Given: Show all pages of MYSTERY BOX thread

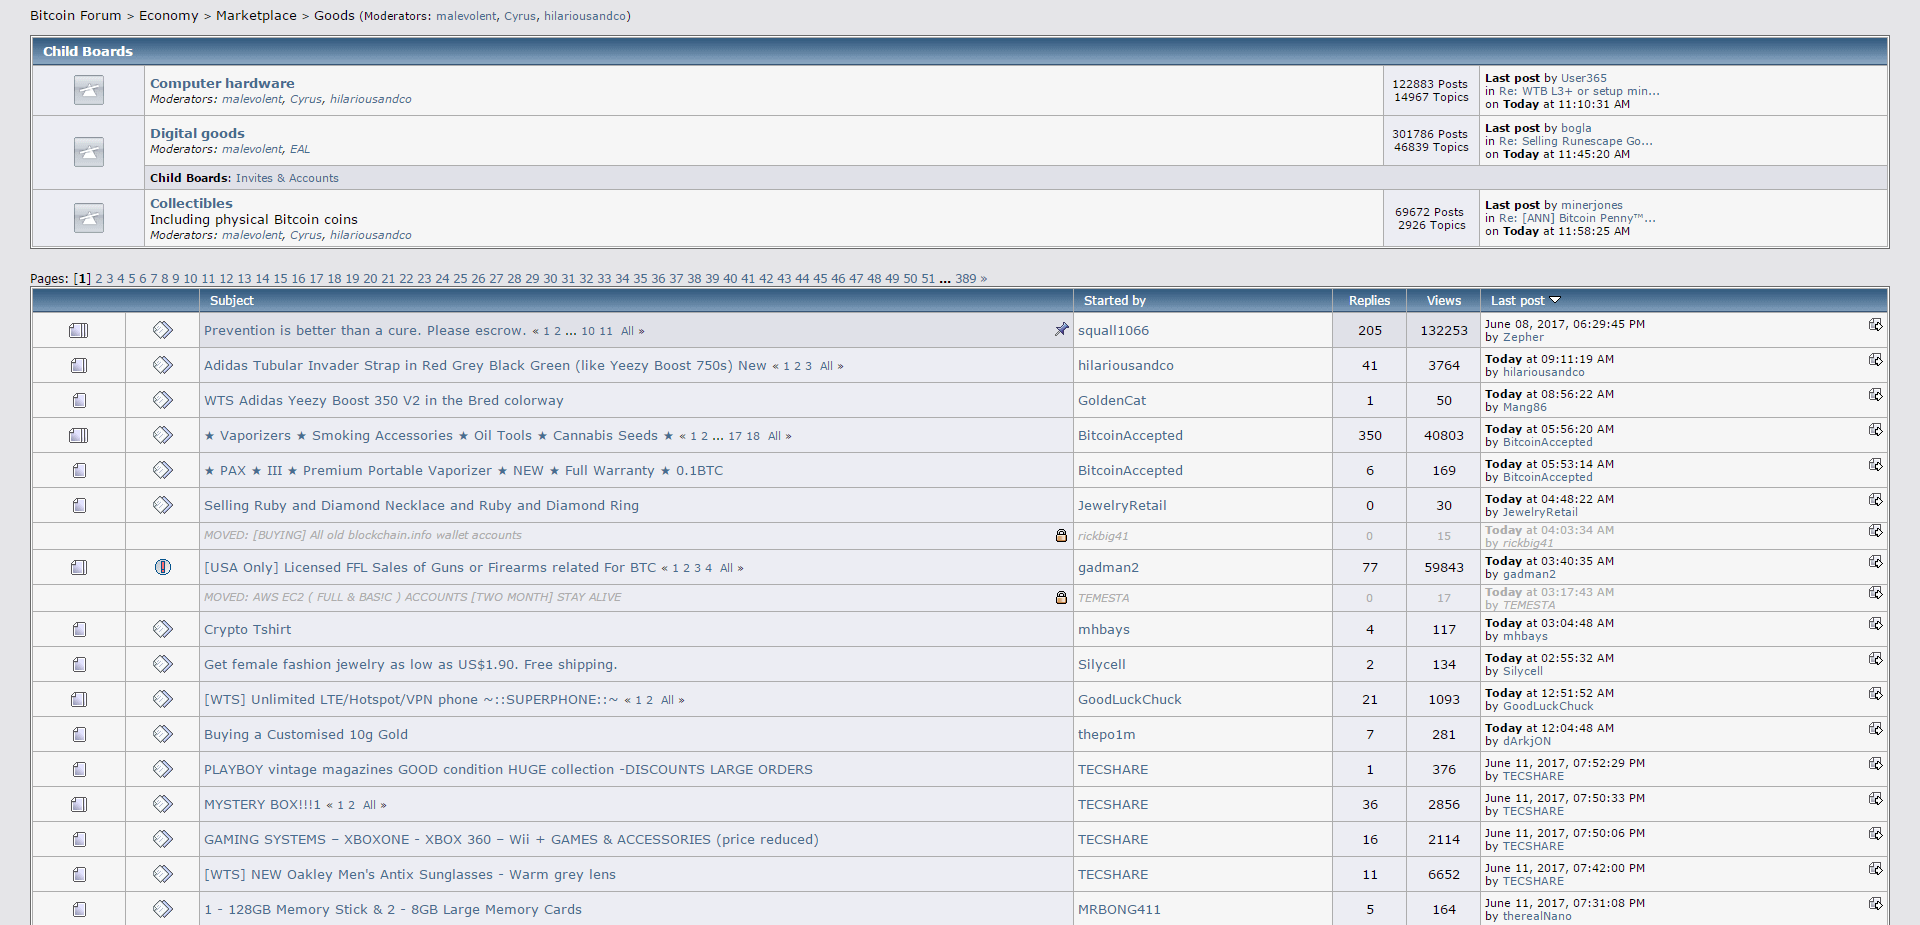Looking at the screenshot, I should (x=369, y=805).
